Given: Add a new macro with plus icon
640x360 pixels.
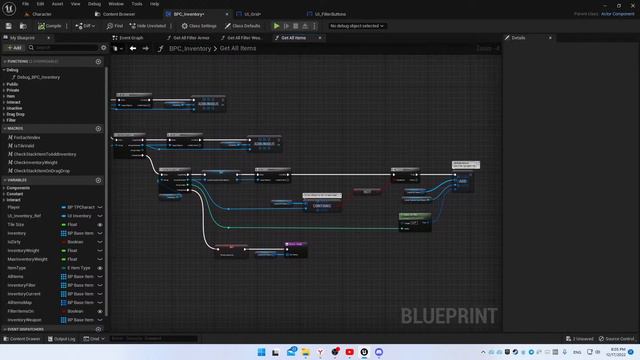Looking at the screenshot, I should [x=98, y=129].
